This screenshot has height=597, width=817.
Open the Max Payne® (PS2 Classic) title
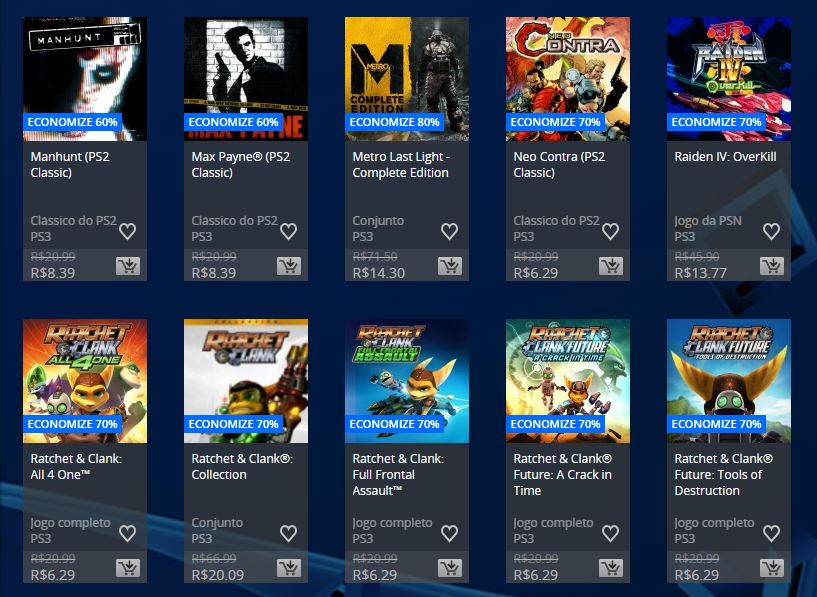[x=241, y=165]
